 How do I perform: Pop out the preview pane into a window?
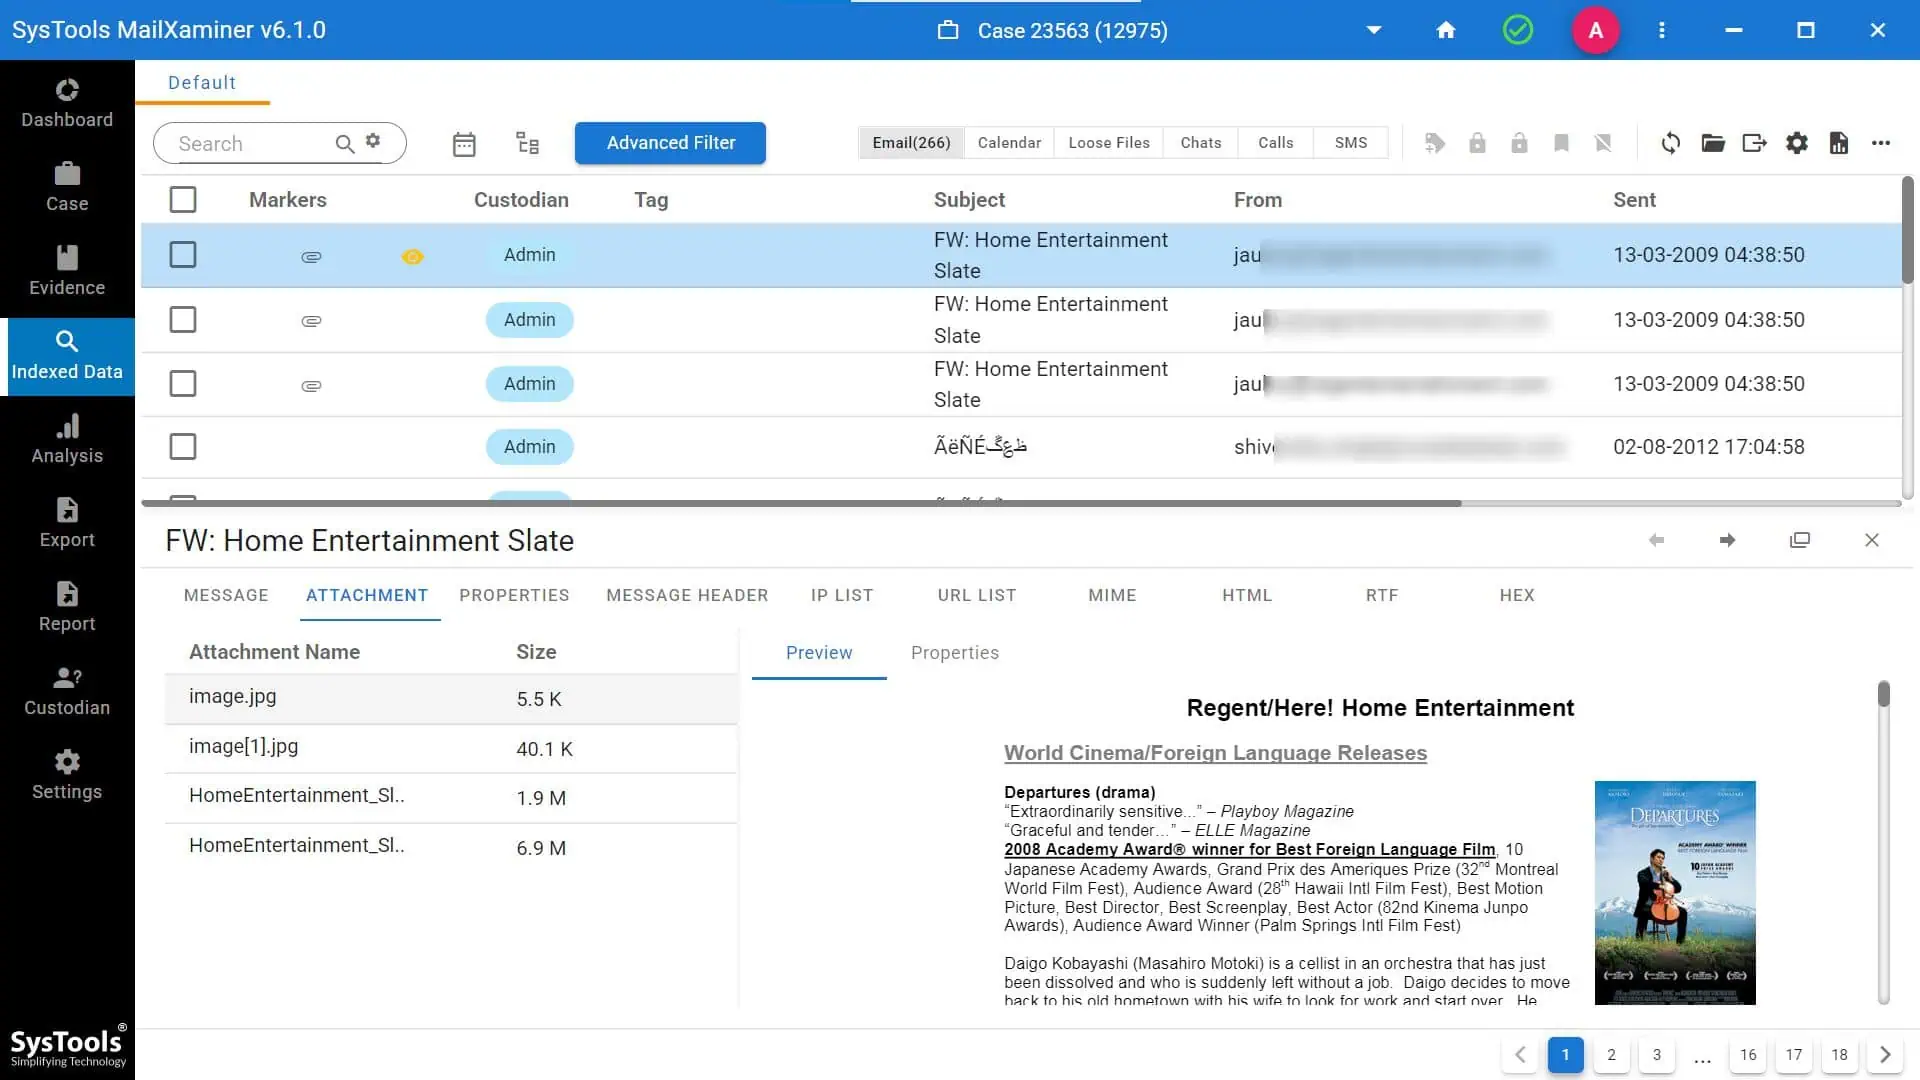(x=1800, y=540)
